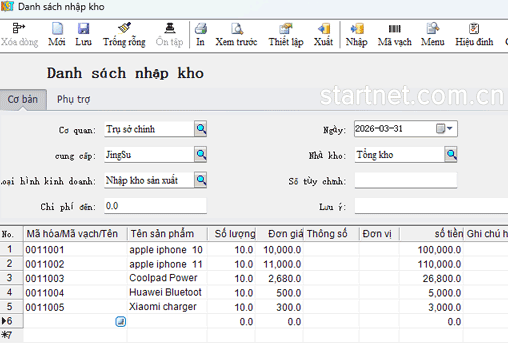Click product cell apple iphone 10
Image resolution: width=508 pixels, height=361 pixels.
[x=167, y=249]
